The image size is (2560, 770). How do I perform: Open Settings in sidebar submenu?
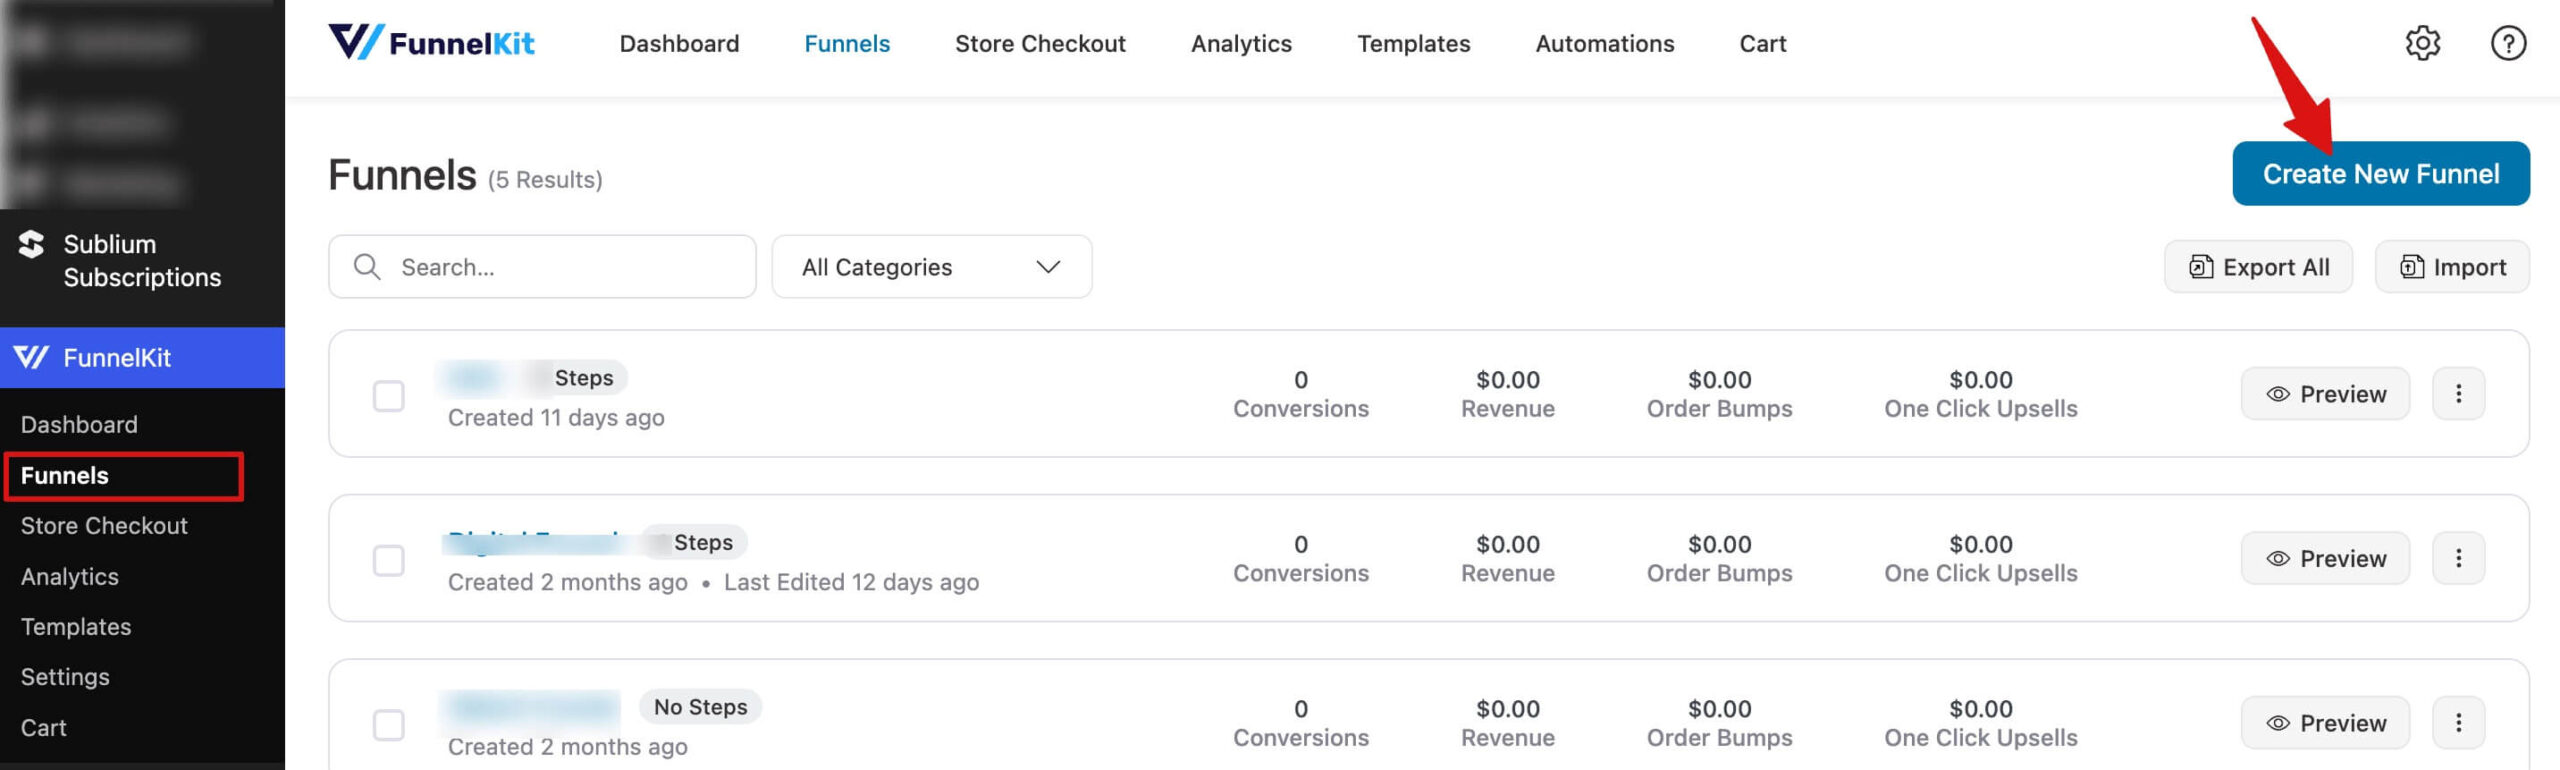click(65, 676)
